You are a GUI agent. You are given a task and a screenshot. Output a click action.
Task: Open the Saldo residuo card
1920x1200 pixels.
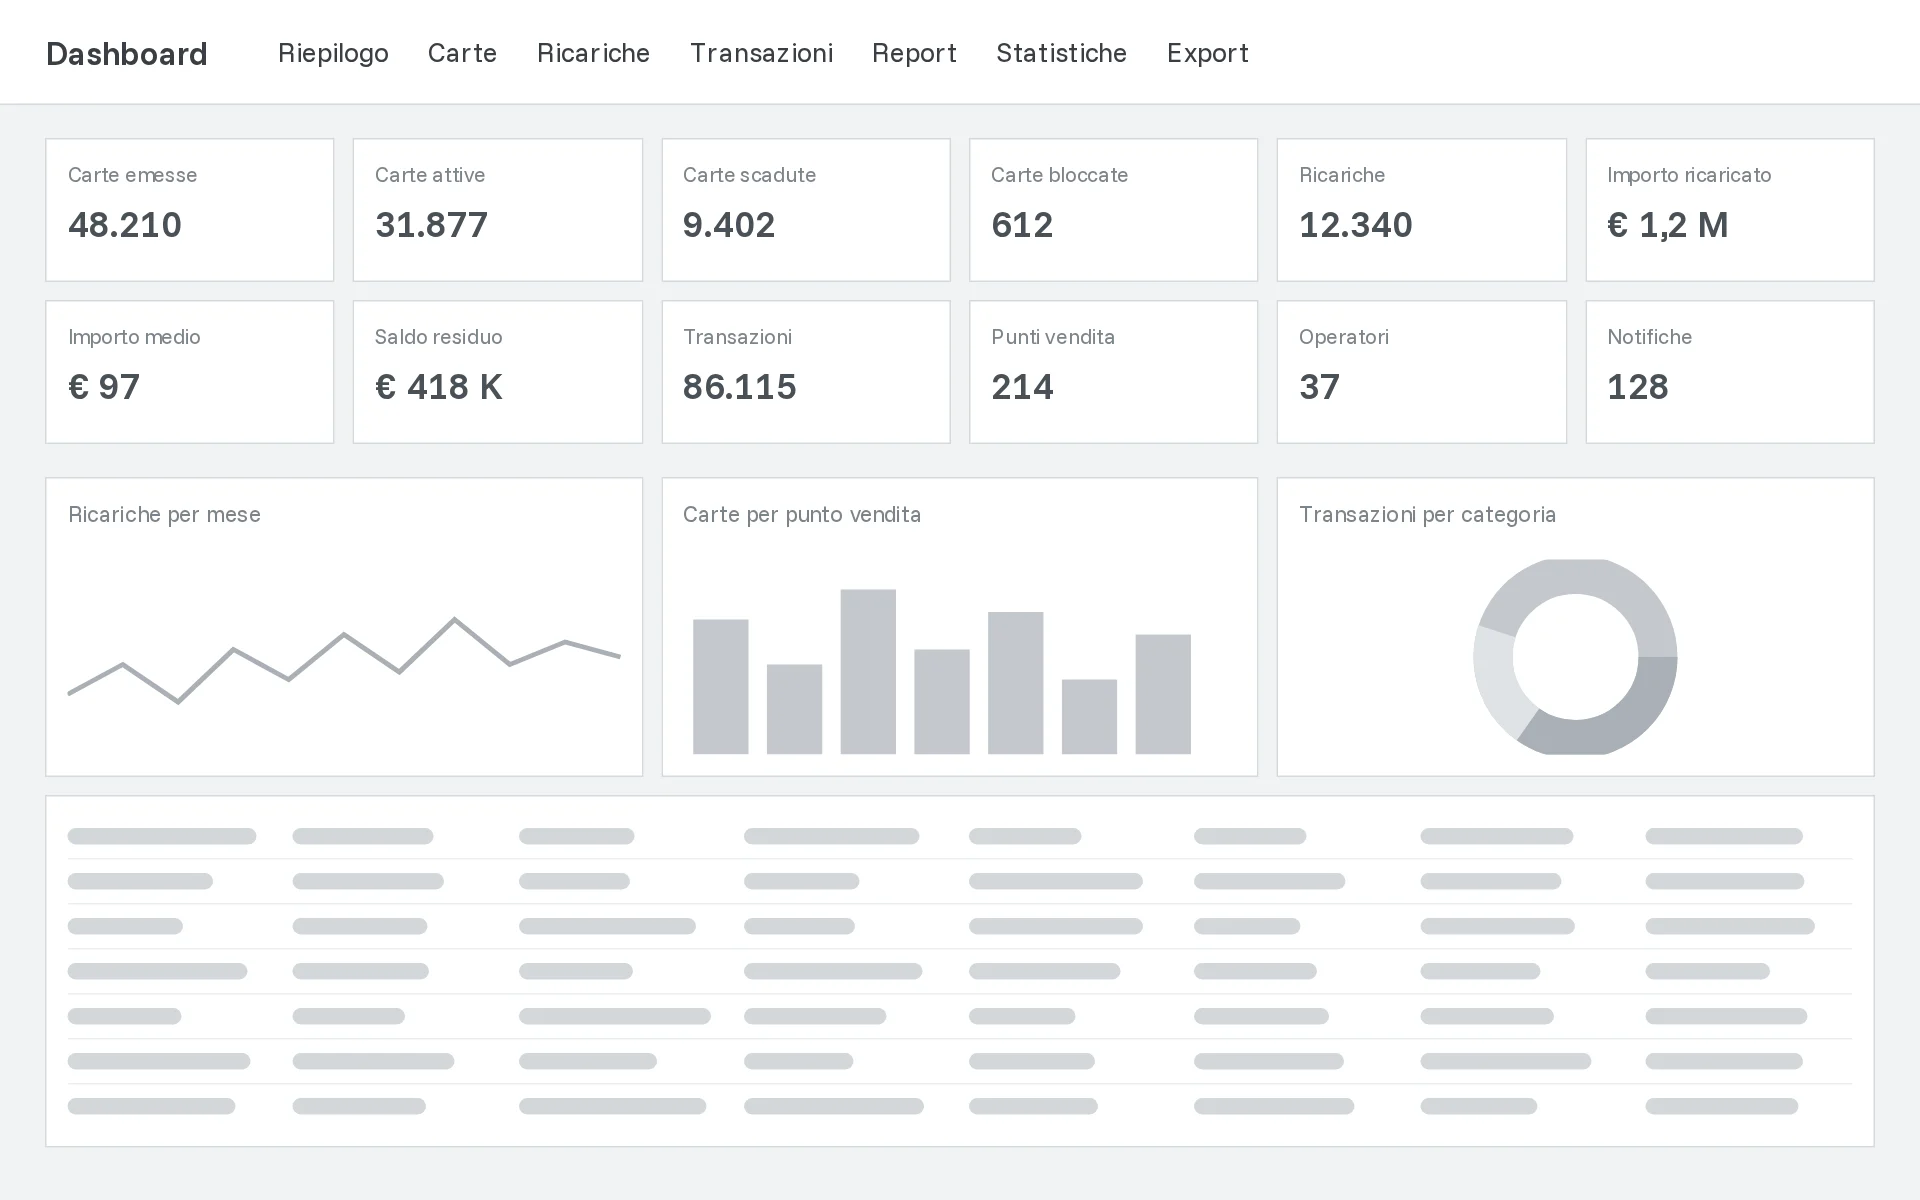coord(497,372)
